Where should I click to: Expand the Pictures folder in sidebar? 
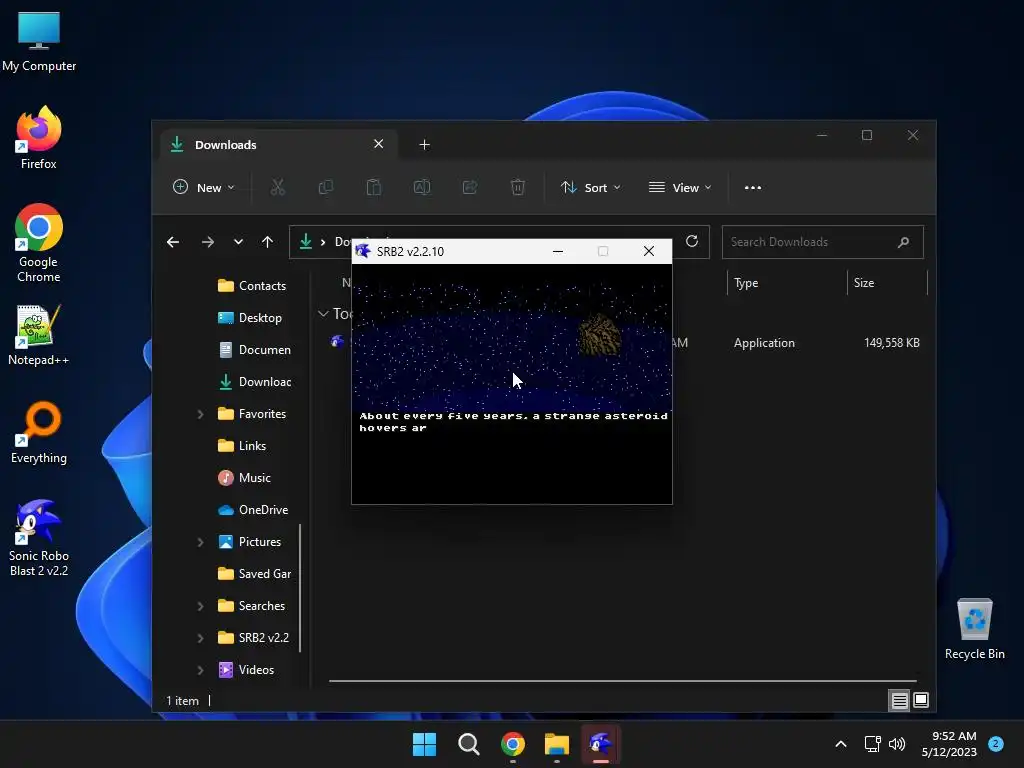(200, 542)
